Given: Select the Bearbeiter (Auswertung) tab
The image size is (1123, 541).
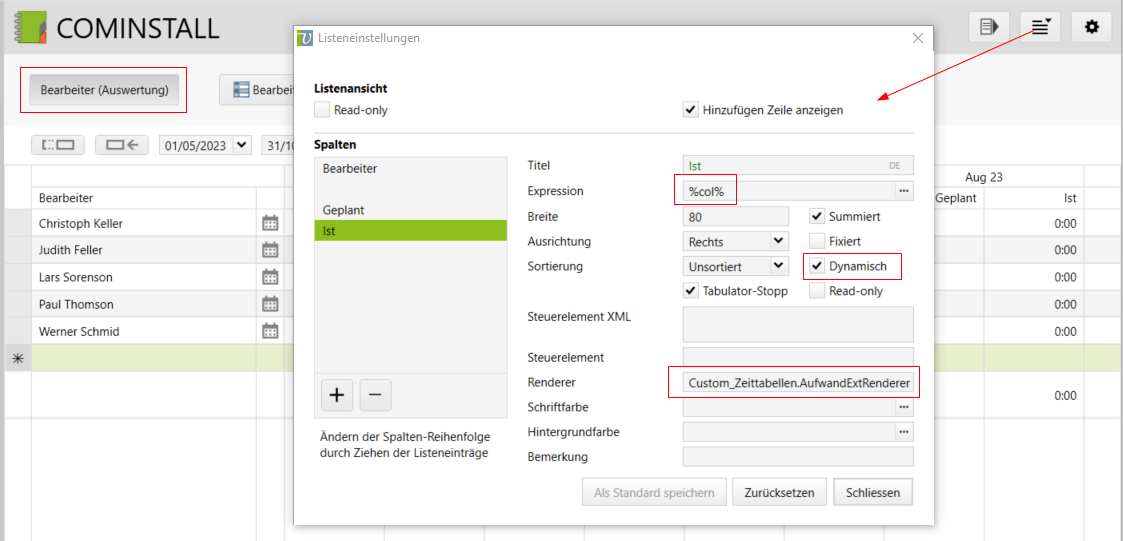Looking at the screenshot, I should tap(104, 90).
